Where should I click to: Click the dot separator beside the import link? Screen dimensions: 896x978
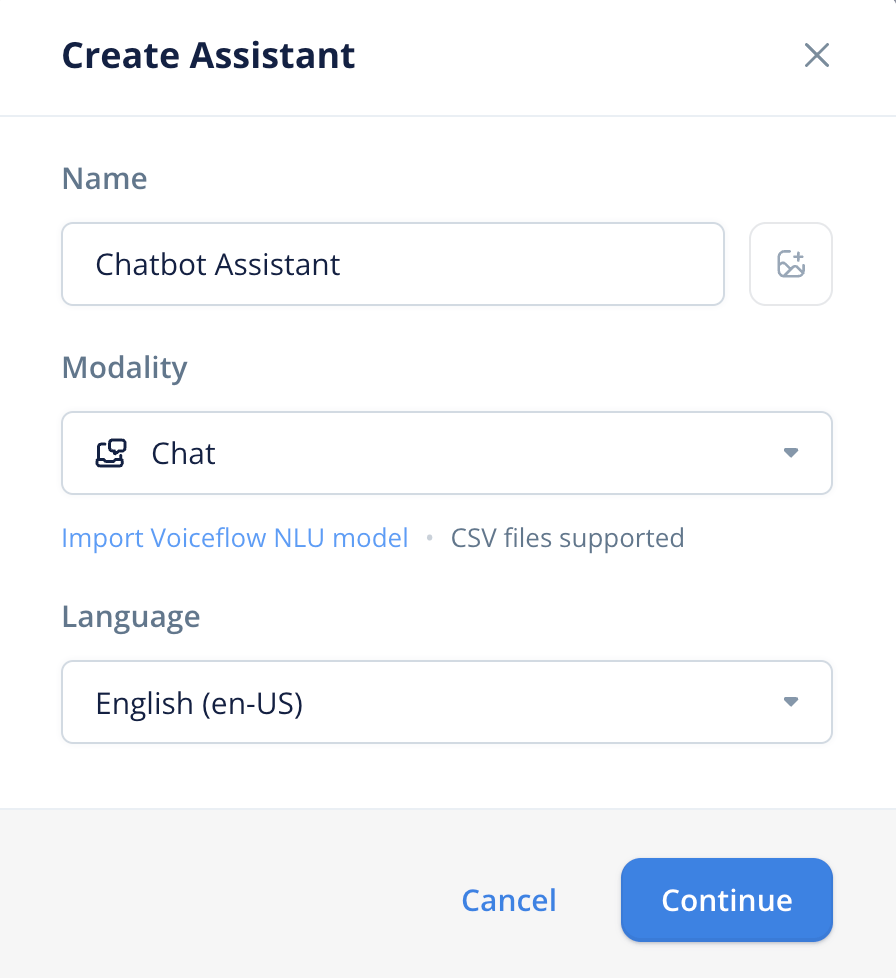[x=430, y=538]
